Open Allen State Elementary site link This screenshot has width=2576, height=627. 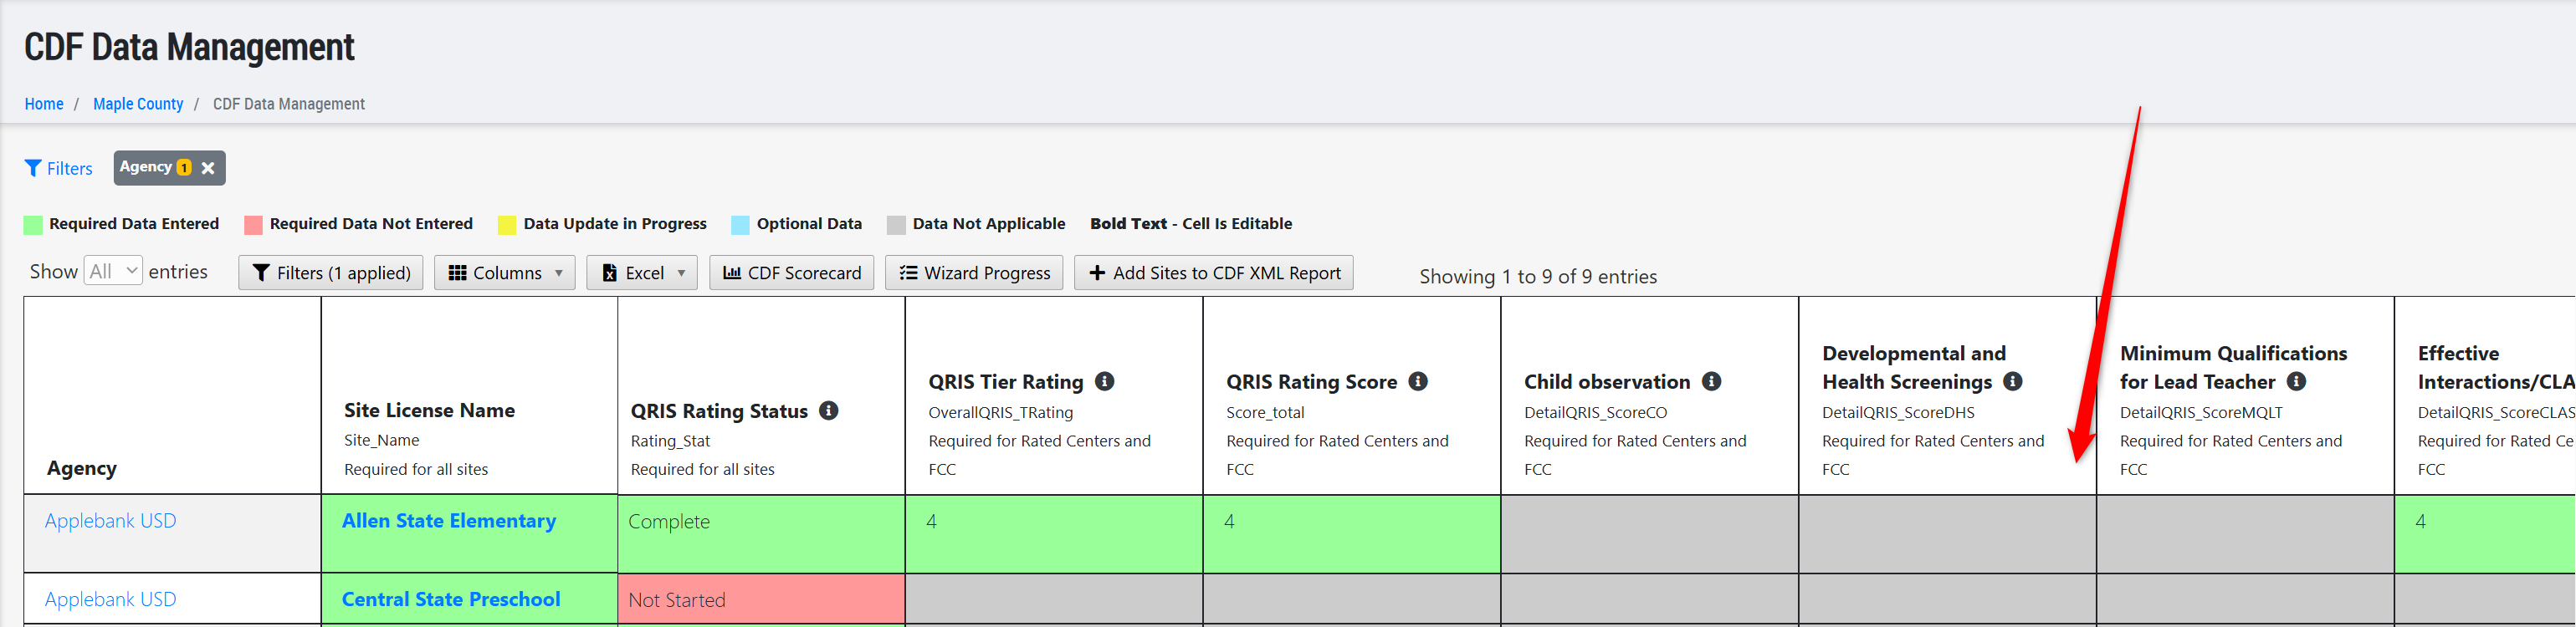pos(449,521)
